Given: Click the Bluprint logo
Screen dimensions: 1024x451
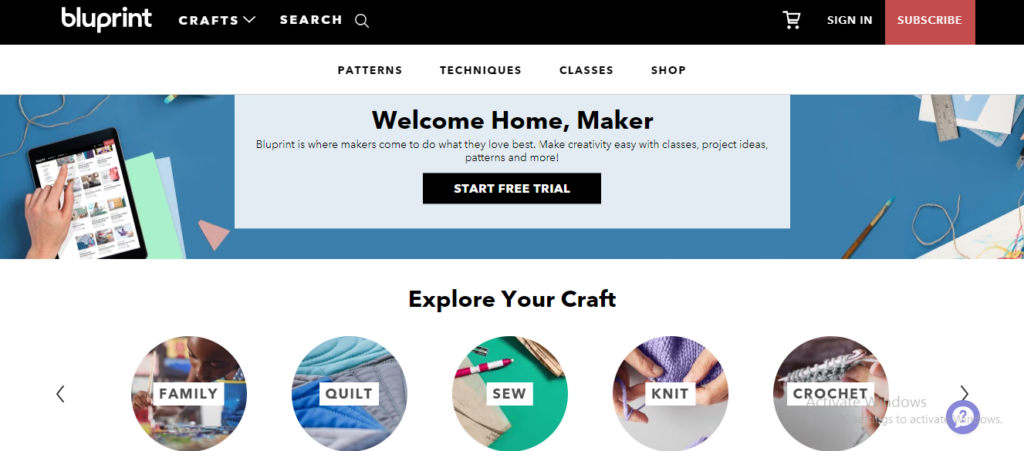Looking at the screenshot, I should pos(106,19).
